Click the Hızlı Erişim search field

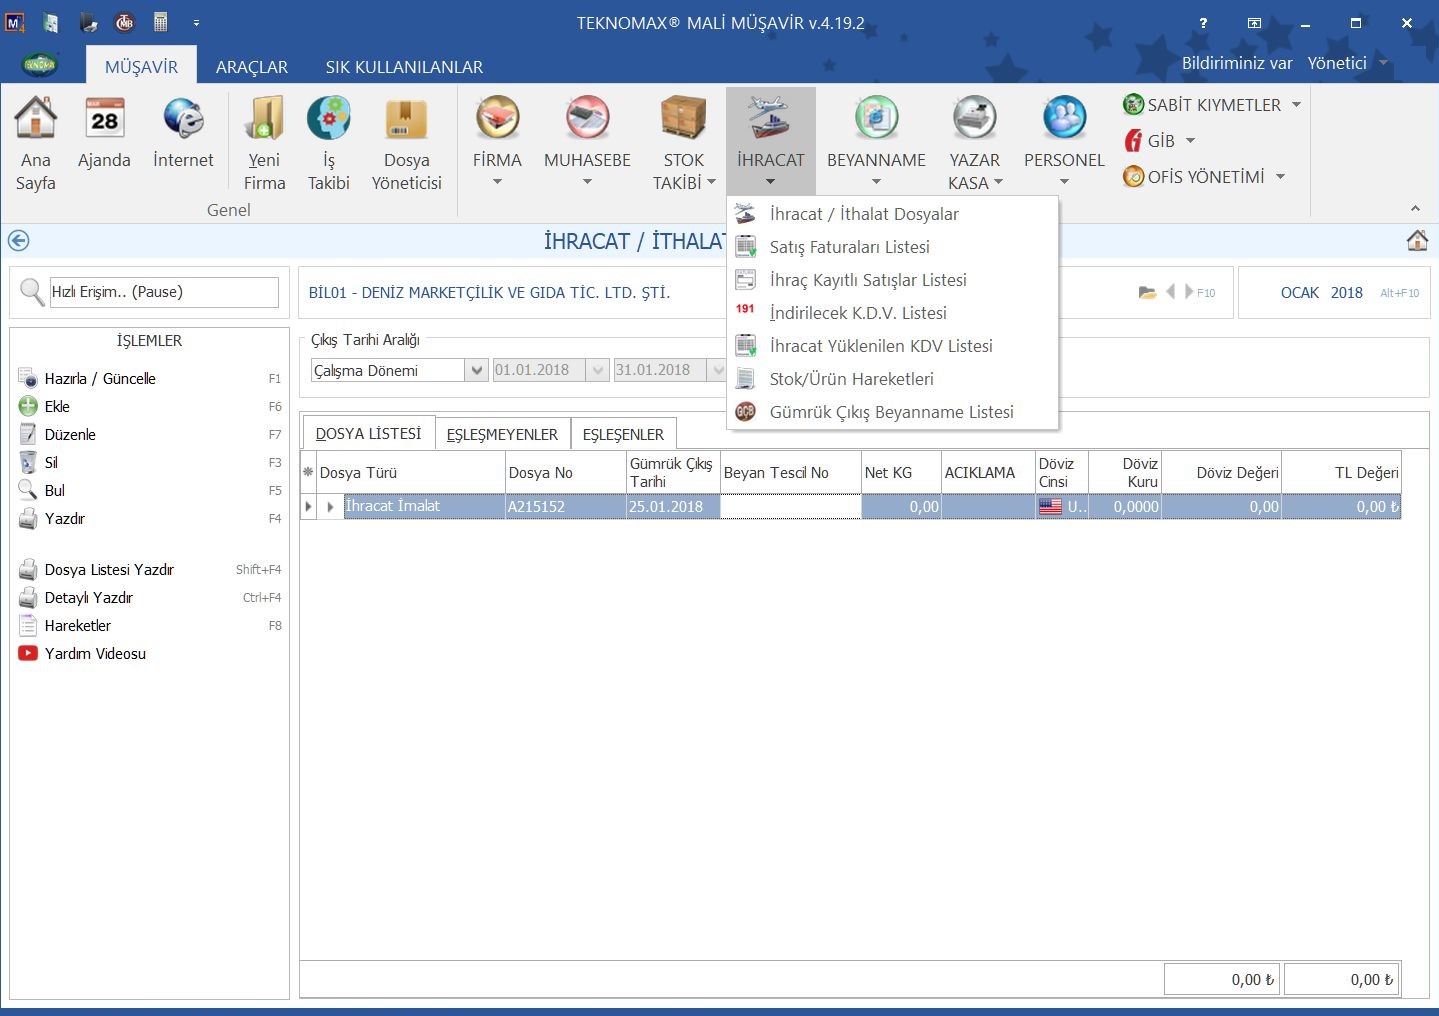pyautogui.click(x=163, y=292)
